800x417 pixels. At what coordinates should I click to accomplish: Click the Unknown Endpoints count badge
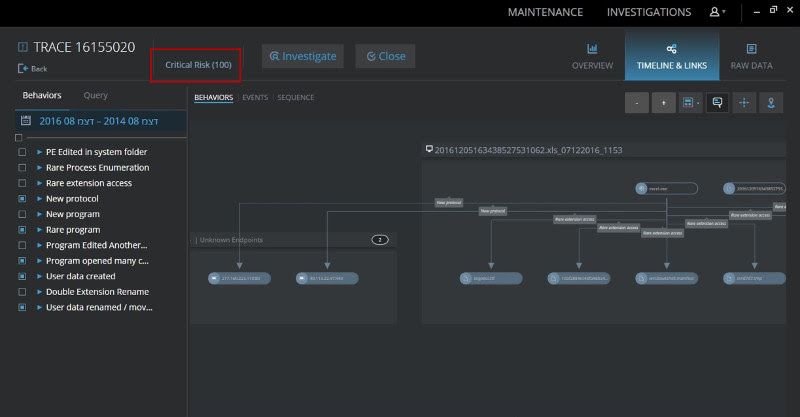(380, 240)
